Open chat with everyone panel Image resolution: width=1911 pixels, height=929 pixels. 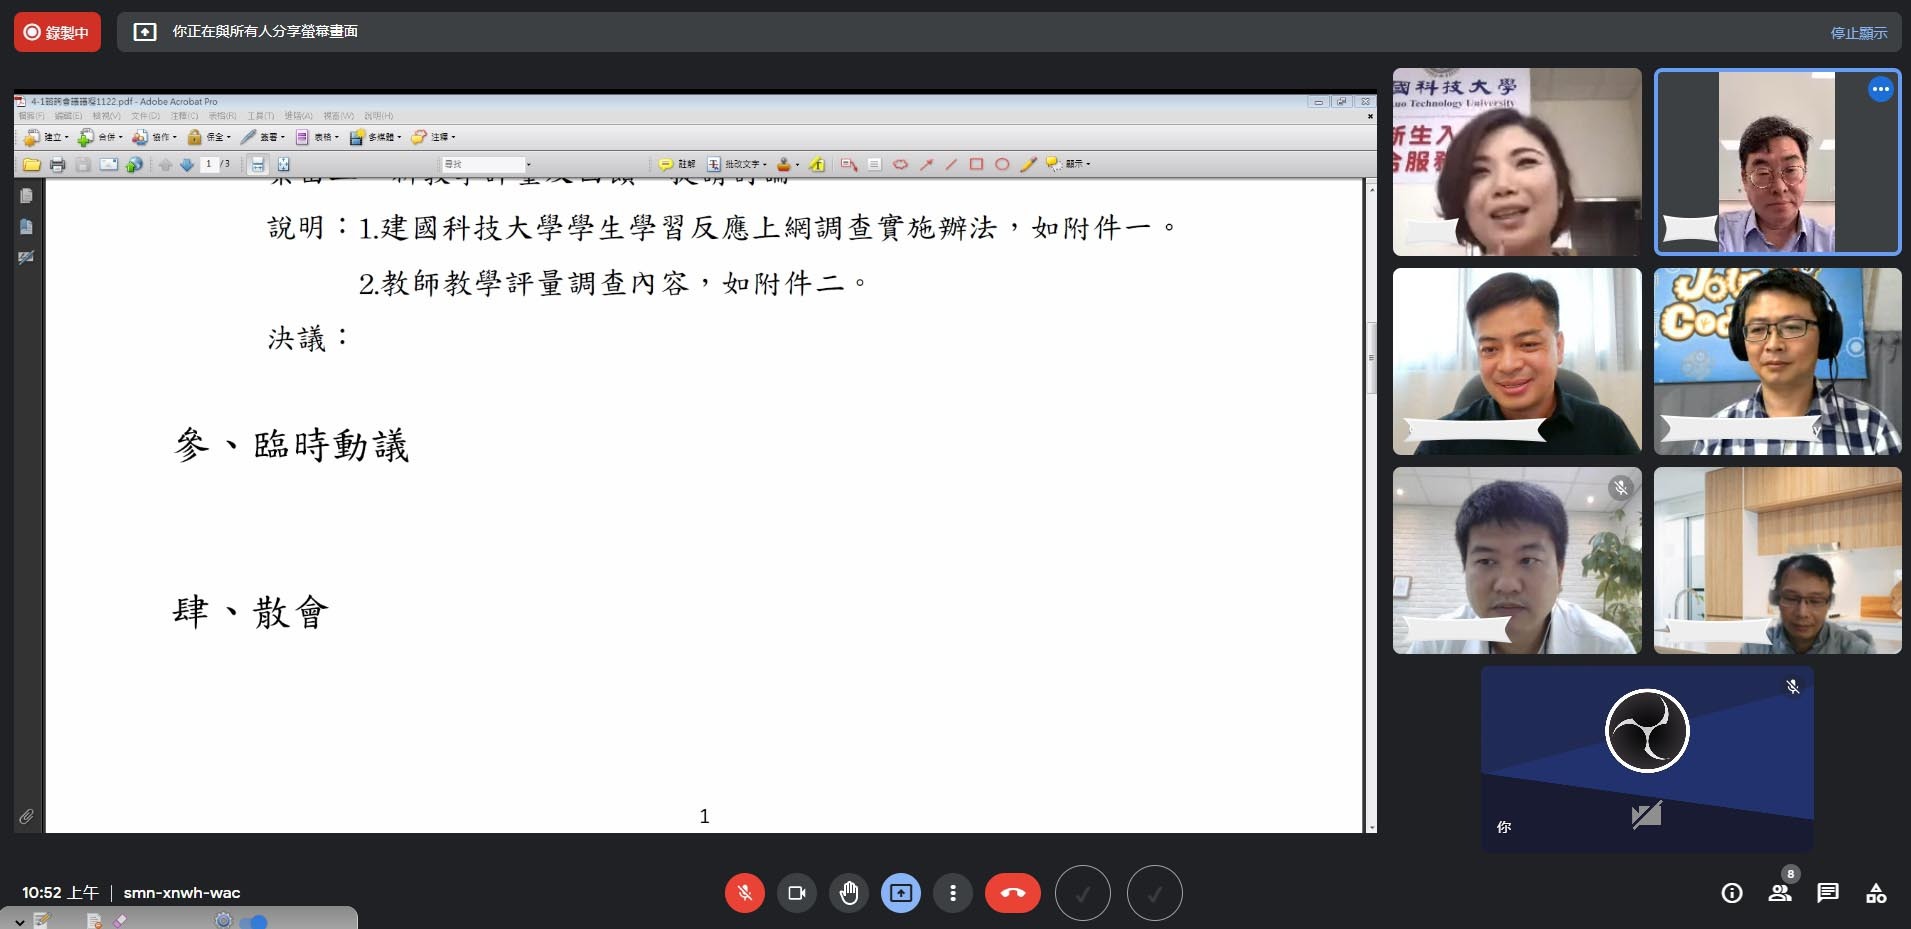pos(1828,893)
